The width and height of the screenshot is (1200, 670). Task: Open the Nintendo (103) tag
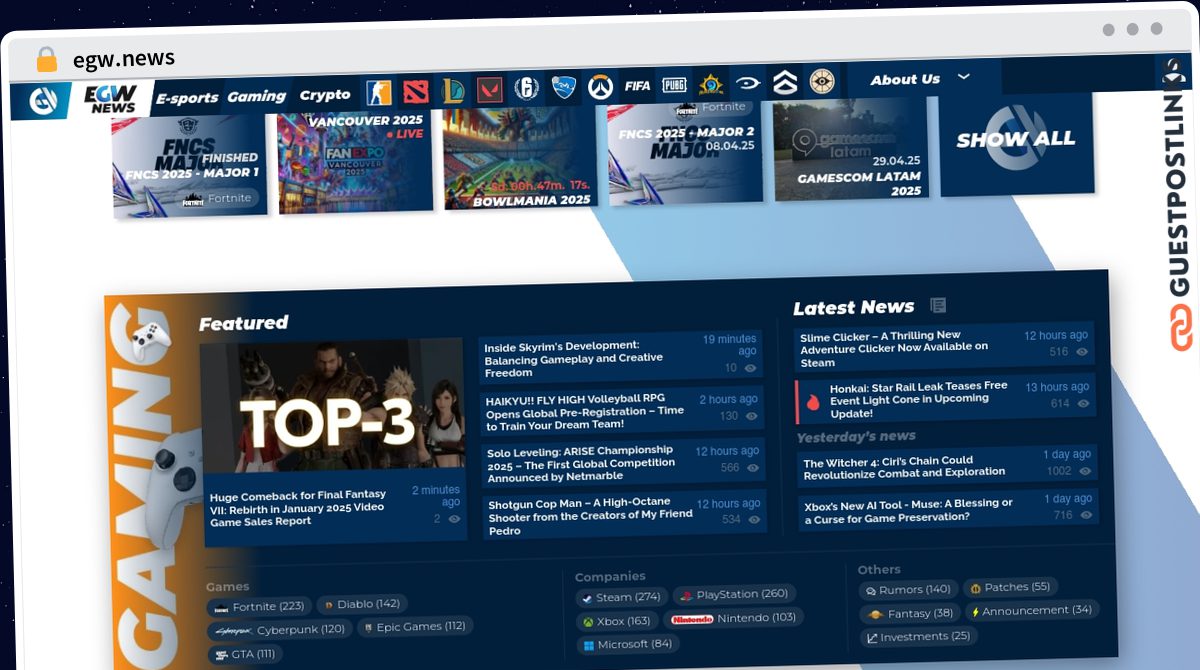coord(734,618)
